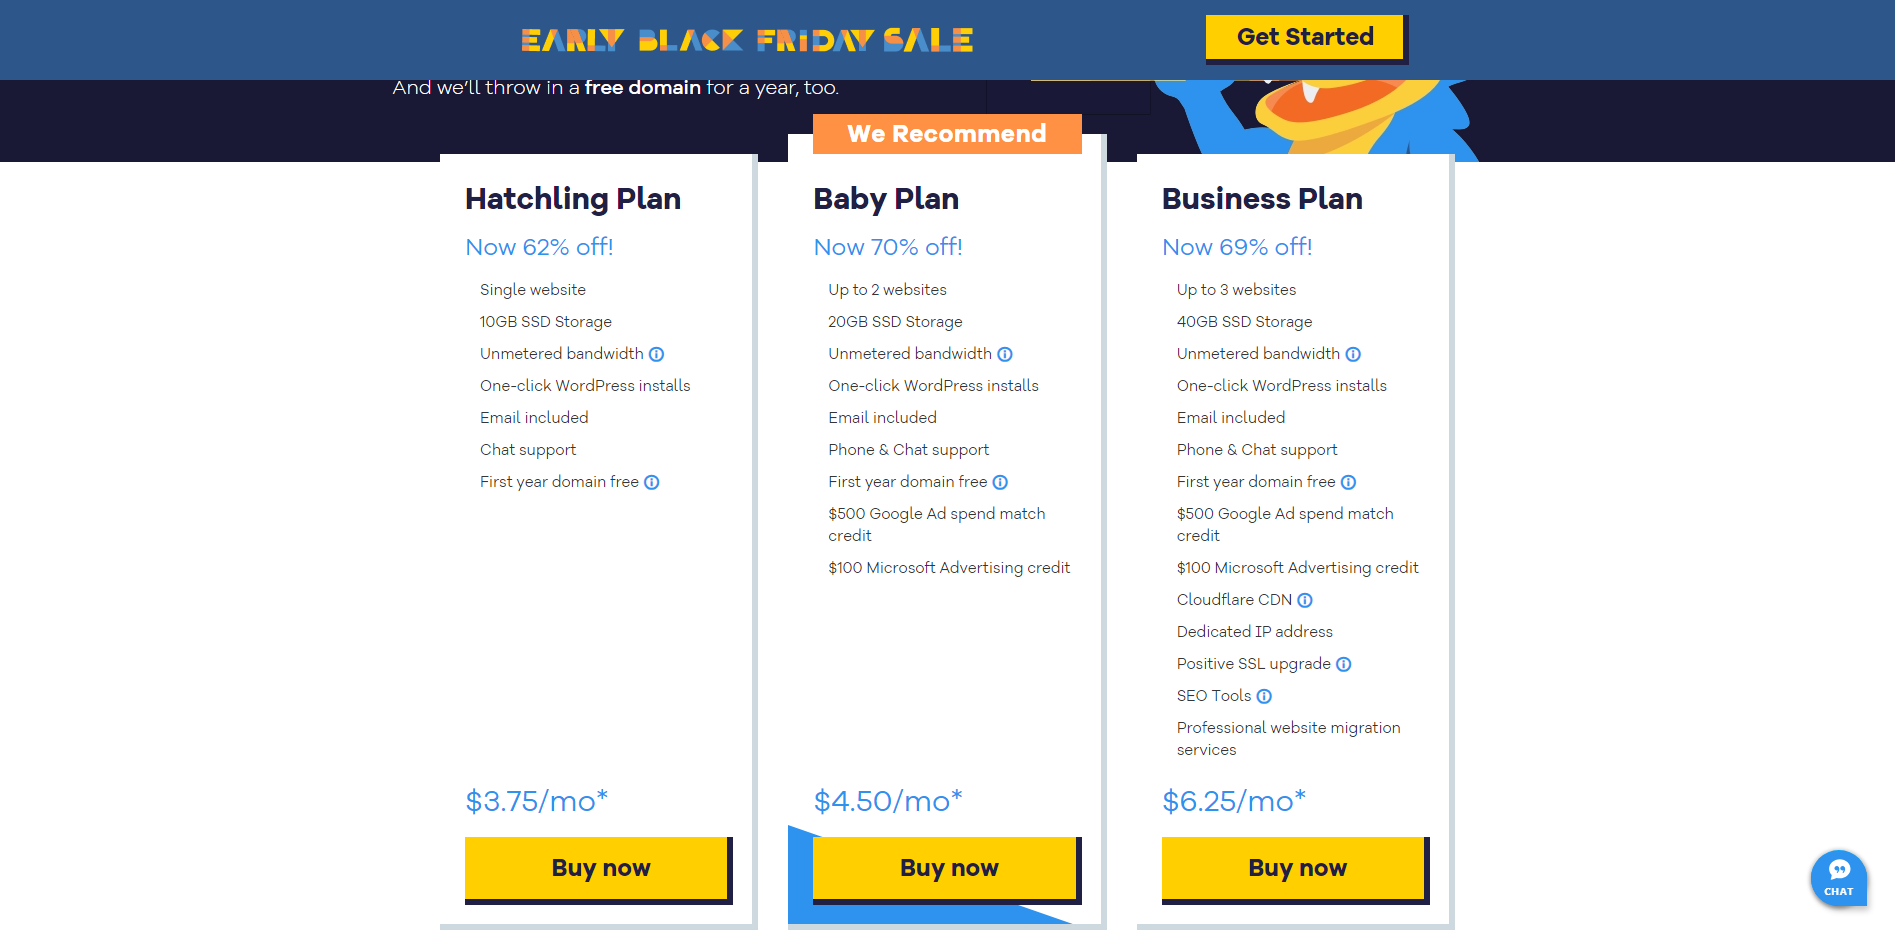
Task: Click the Hatchling Plan heading
Action: pyautogui.click(x=573, y=199)
